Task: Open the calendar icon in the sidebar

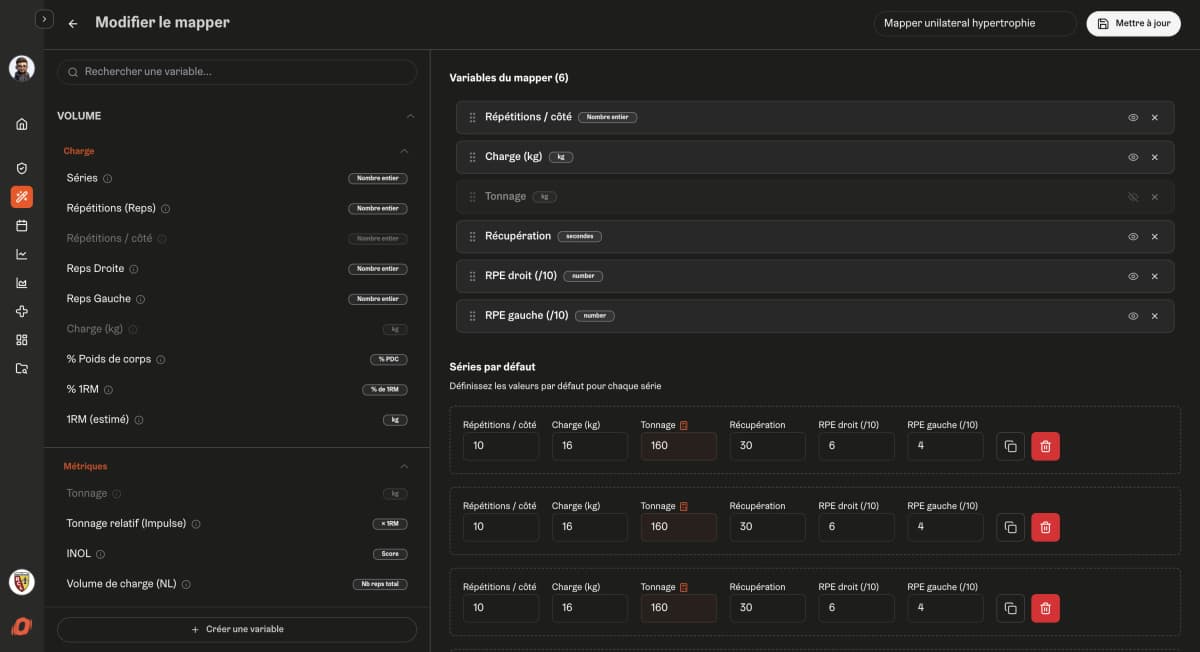Action: click(x=22, y=226)
